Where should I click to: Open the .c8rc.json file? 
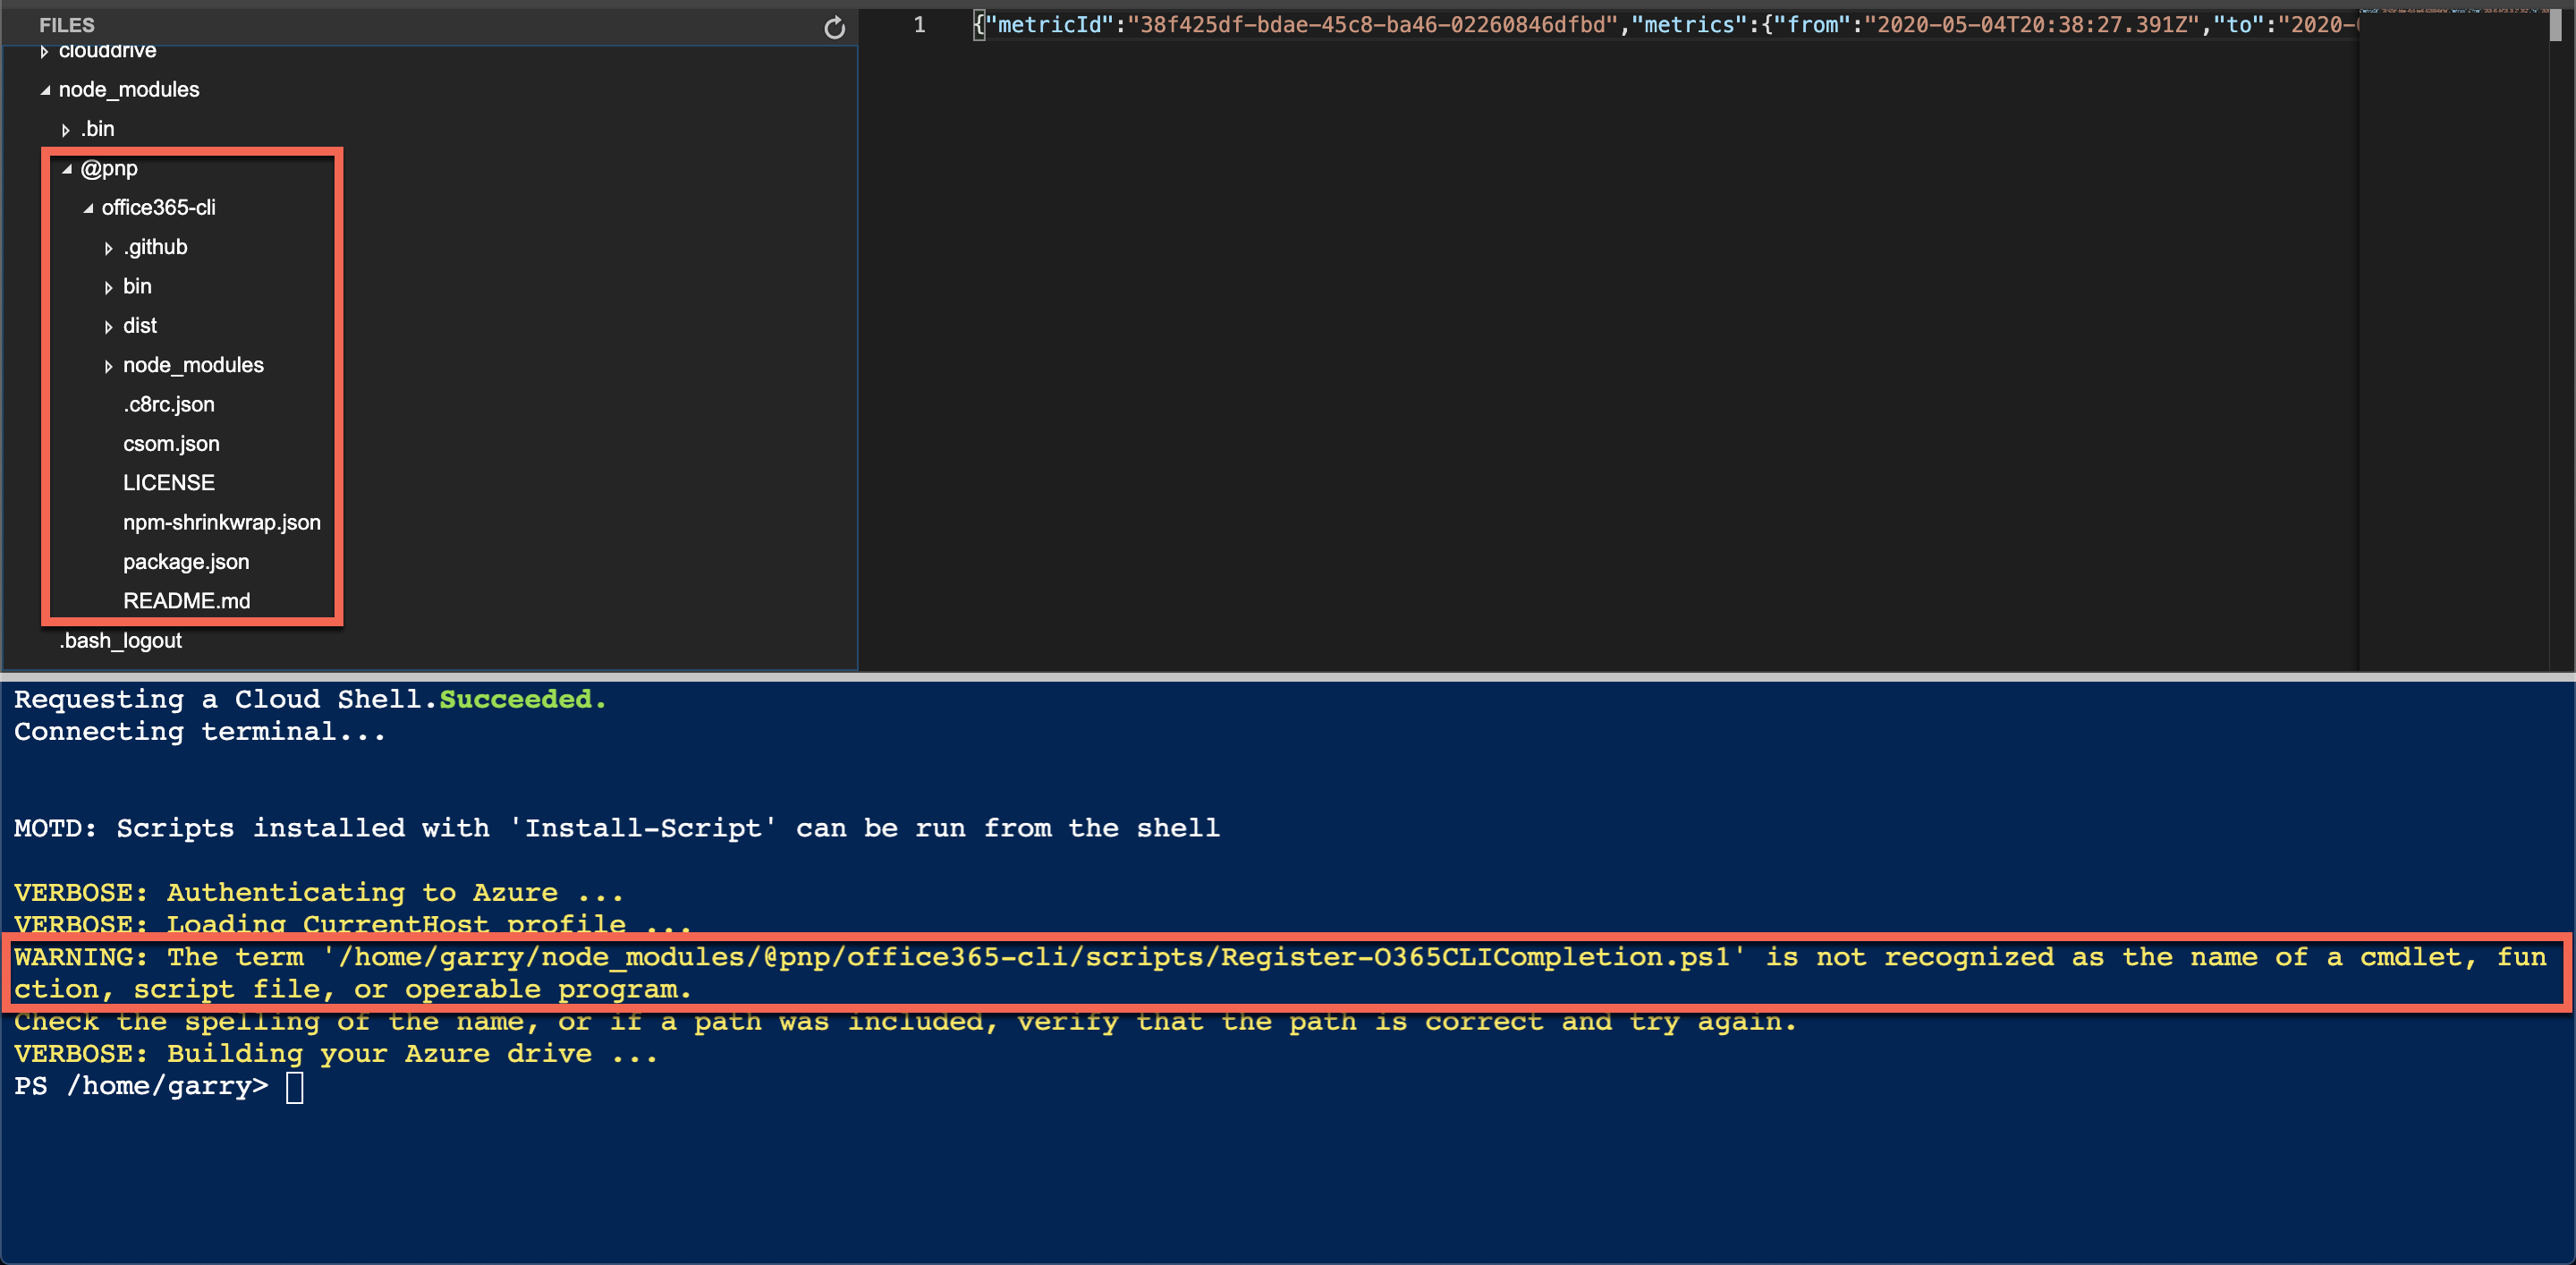point(168,404)
